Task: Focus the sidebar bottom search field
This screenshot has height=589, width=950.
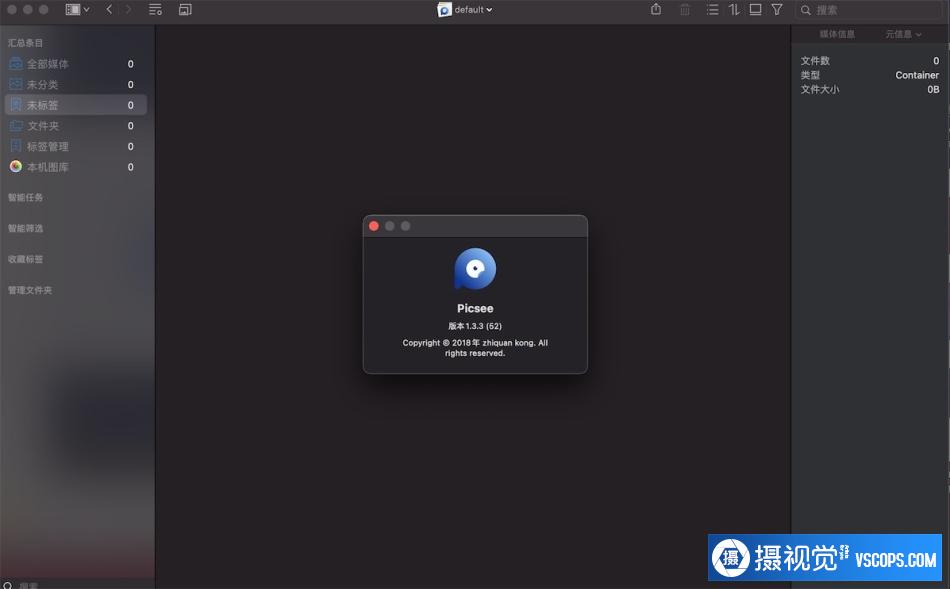Action: (77, 585)
